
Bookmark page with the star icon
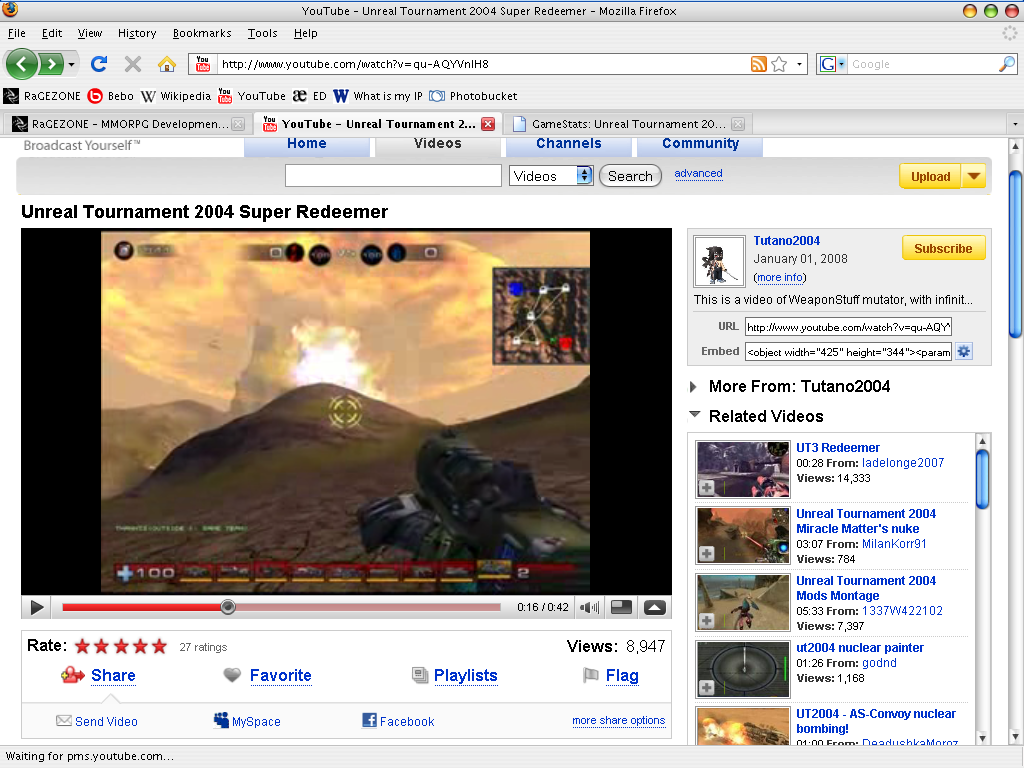click(779, 64)
